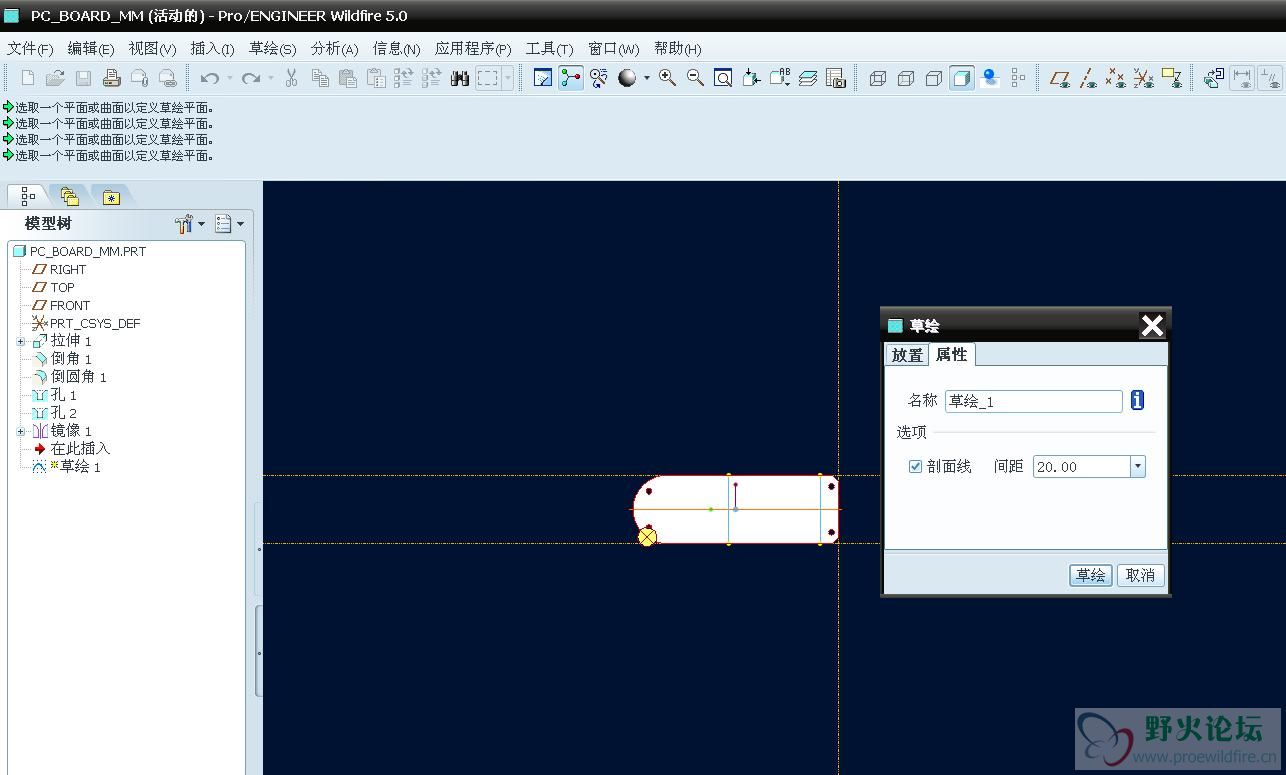Open the 文件(F) menu
This screenshot has width=1286, height=775.
31,48
